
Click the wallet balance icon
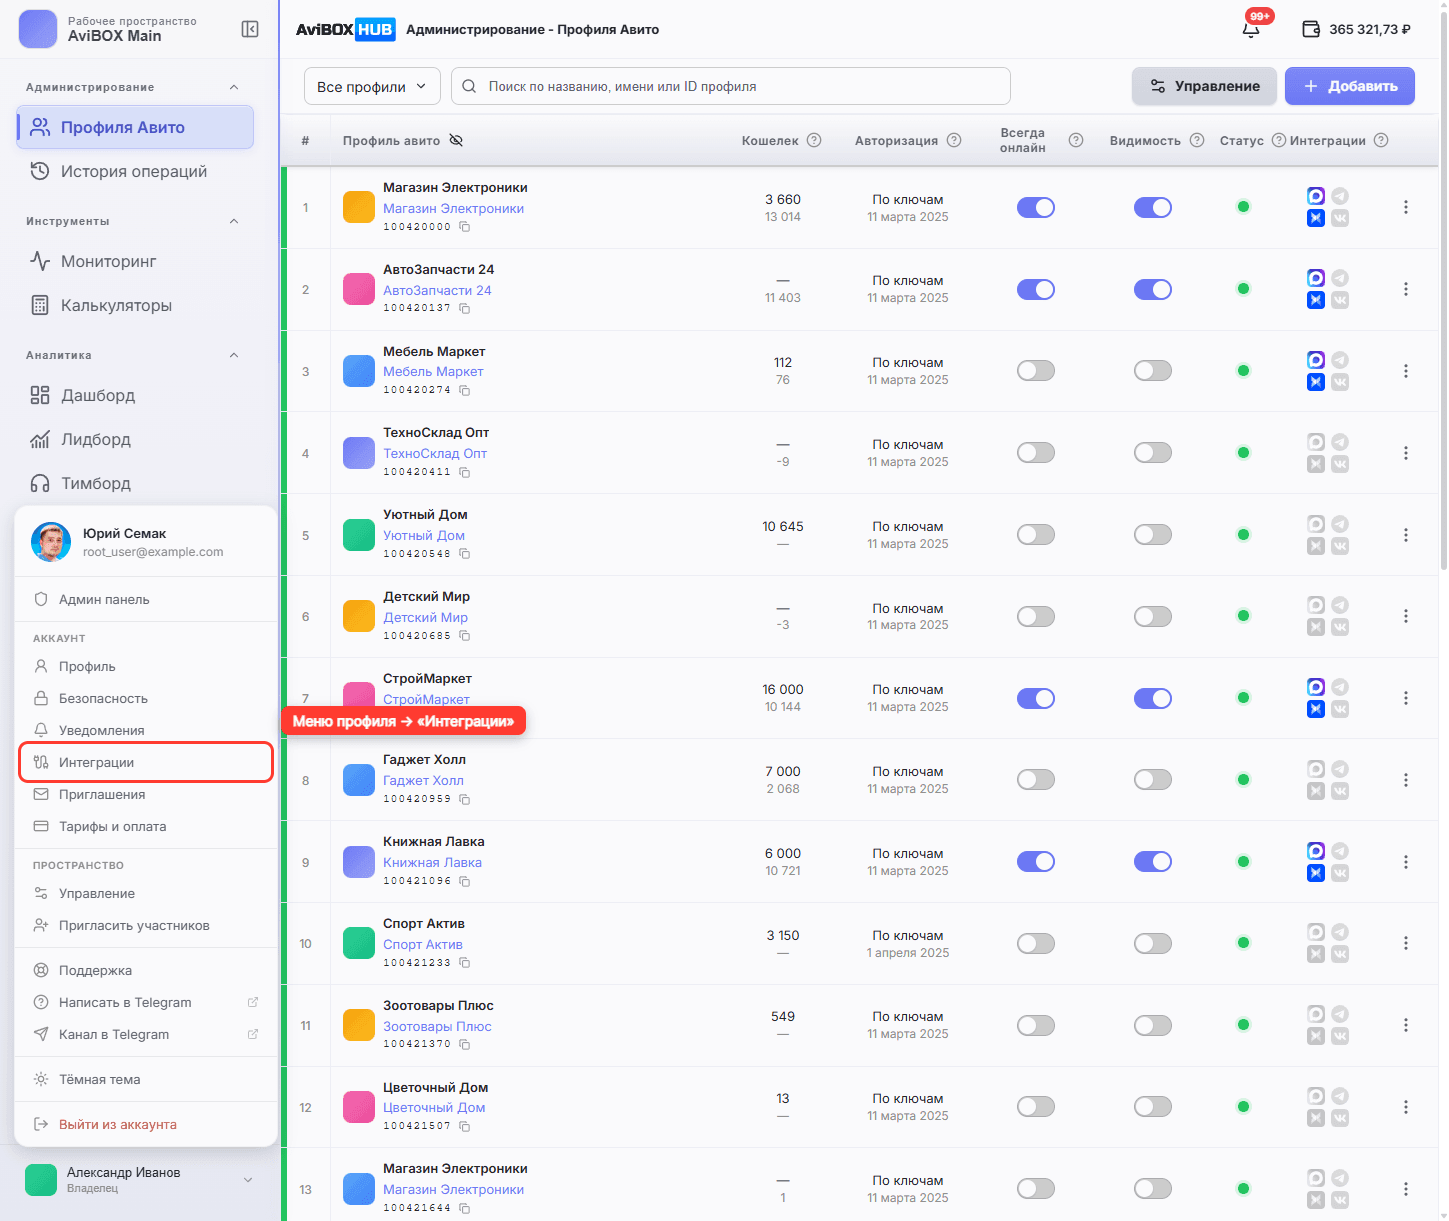pos(1311,29)
